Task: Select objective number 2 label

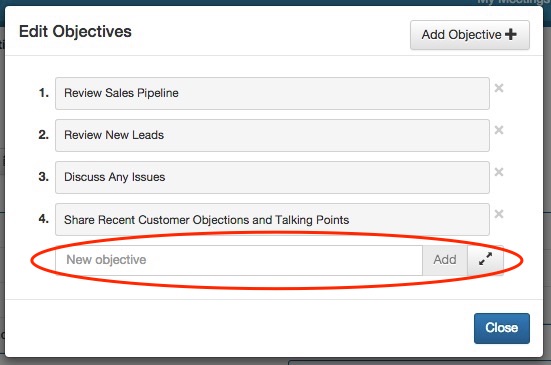Action: 44,135
